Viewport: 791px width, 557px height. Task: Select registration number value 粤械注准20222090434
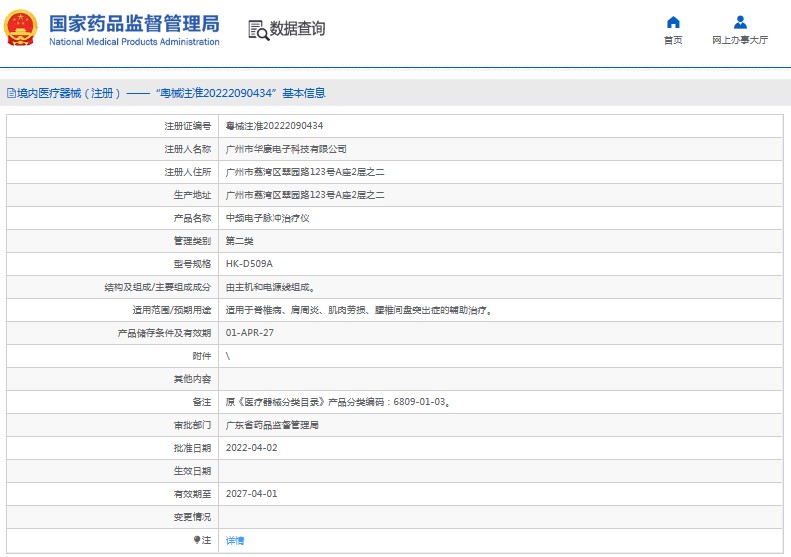point(274,126)
